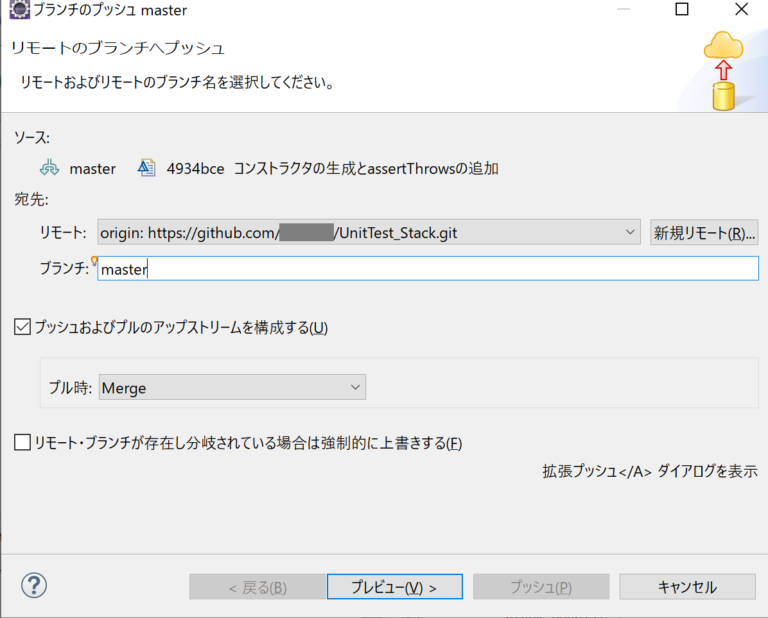The width and height of the screenshot is (768, 618).
Task: Uncheck プッシュおよびプルのアップストリームを構成する checkbox
Action: pyautogui.click(x=23, y=327)
